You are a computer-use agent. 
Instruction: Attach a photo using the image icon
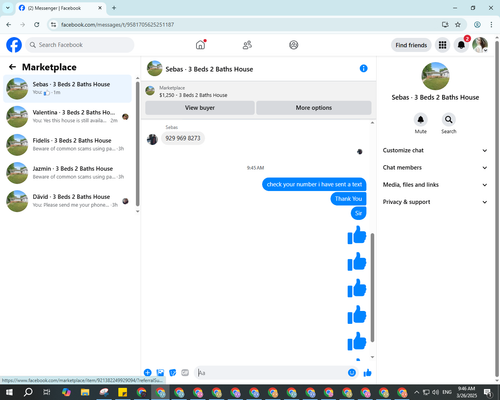[160, 373]
